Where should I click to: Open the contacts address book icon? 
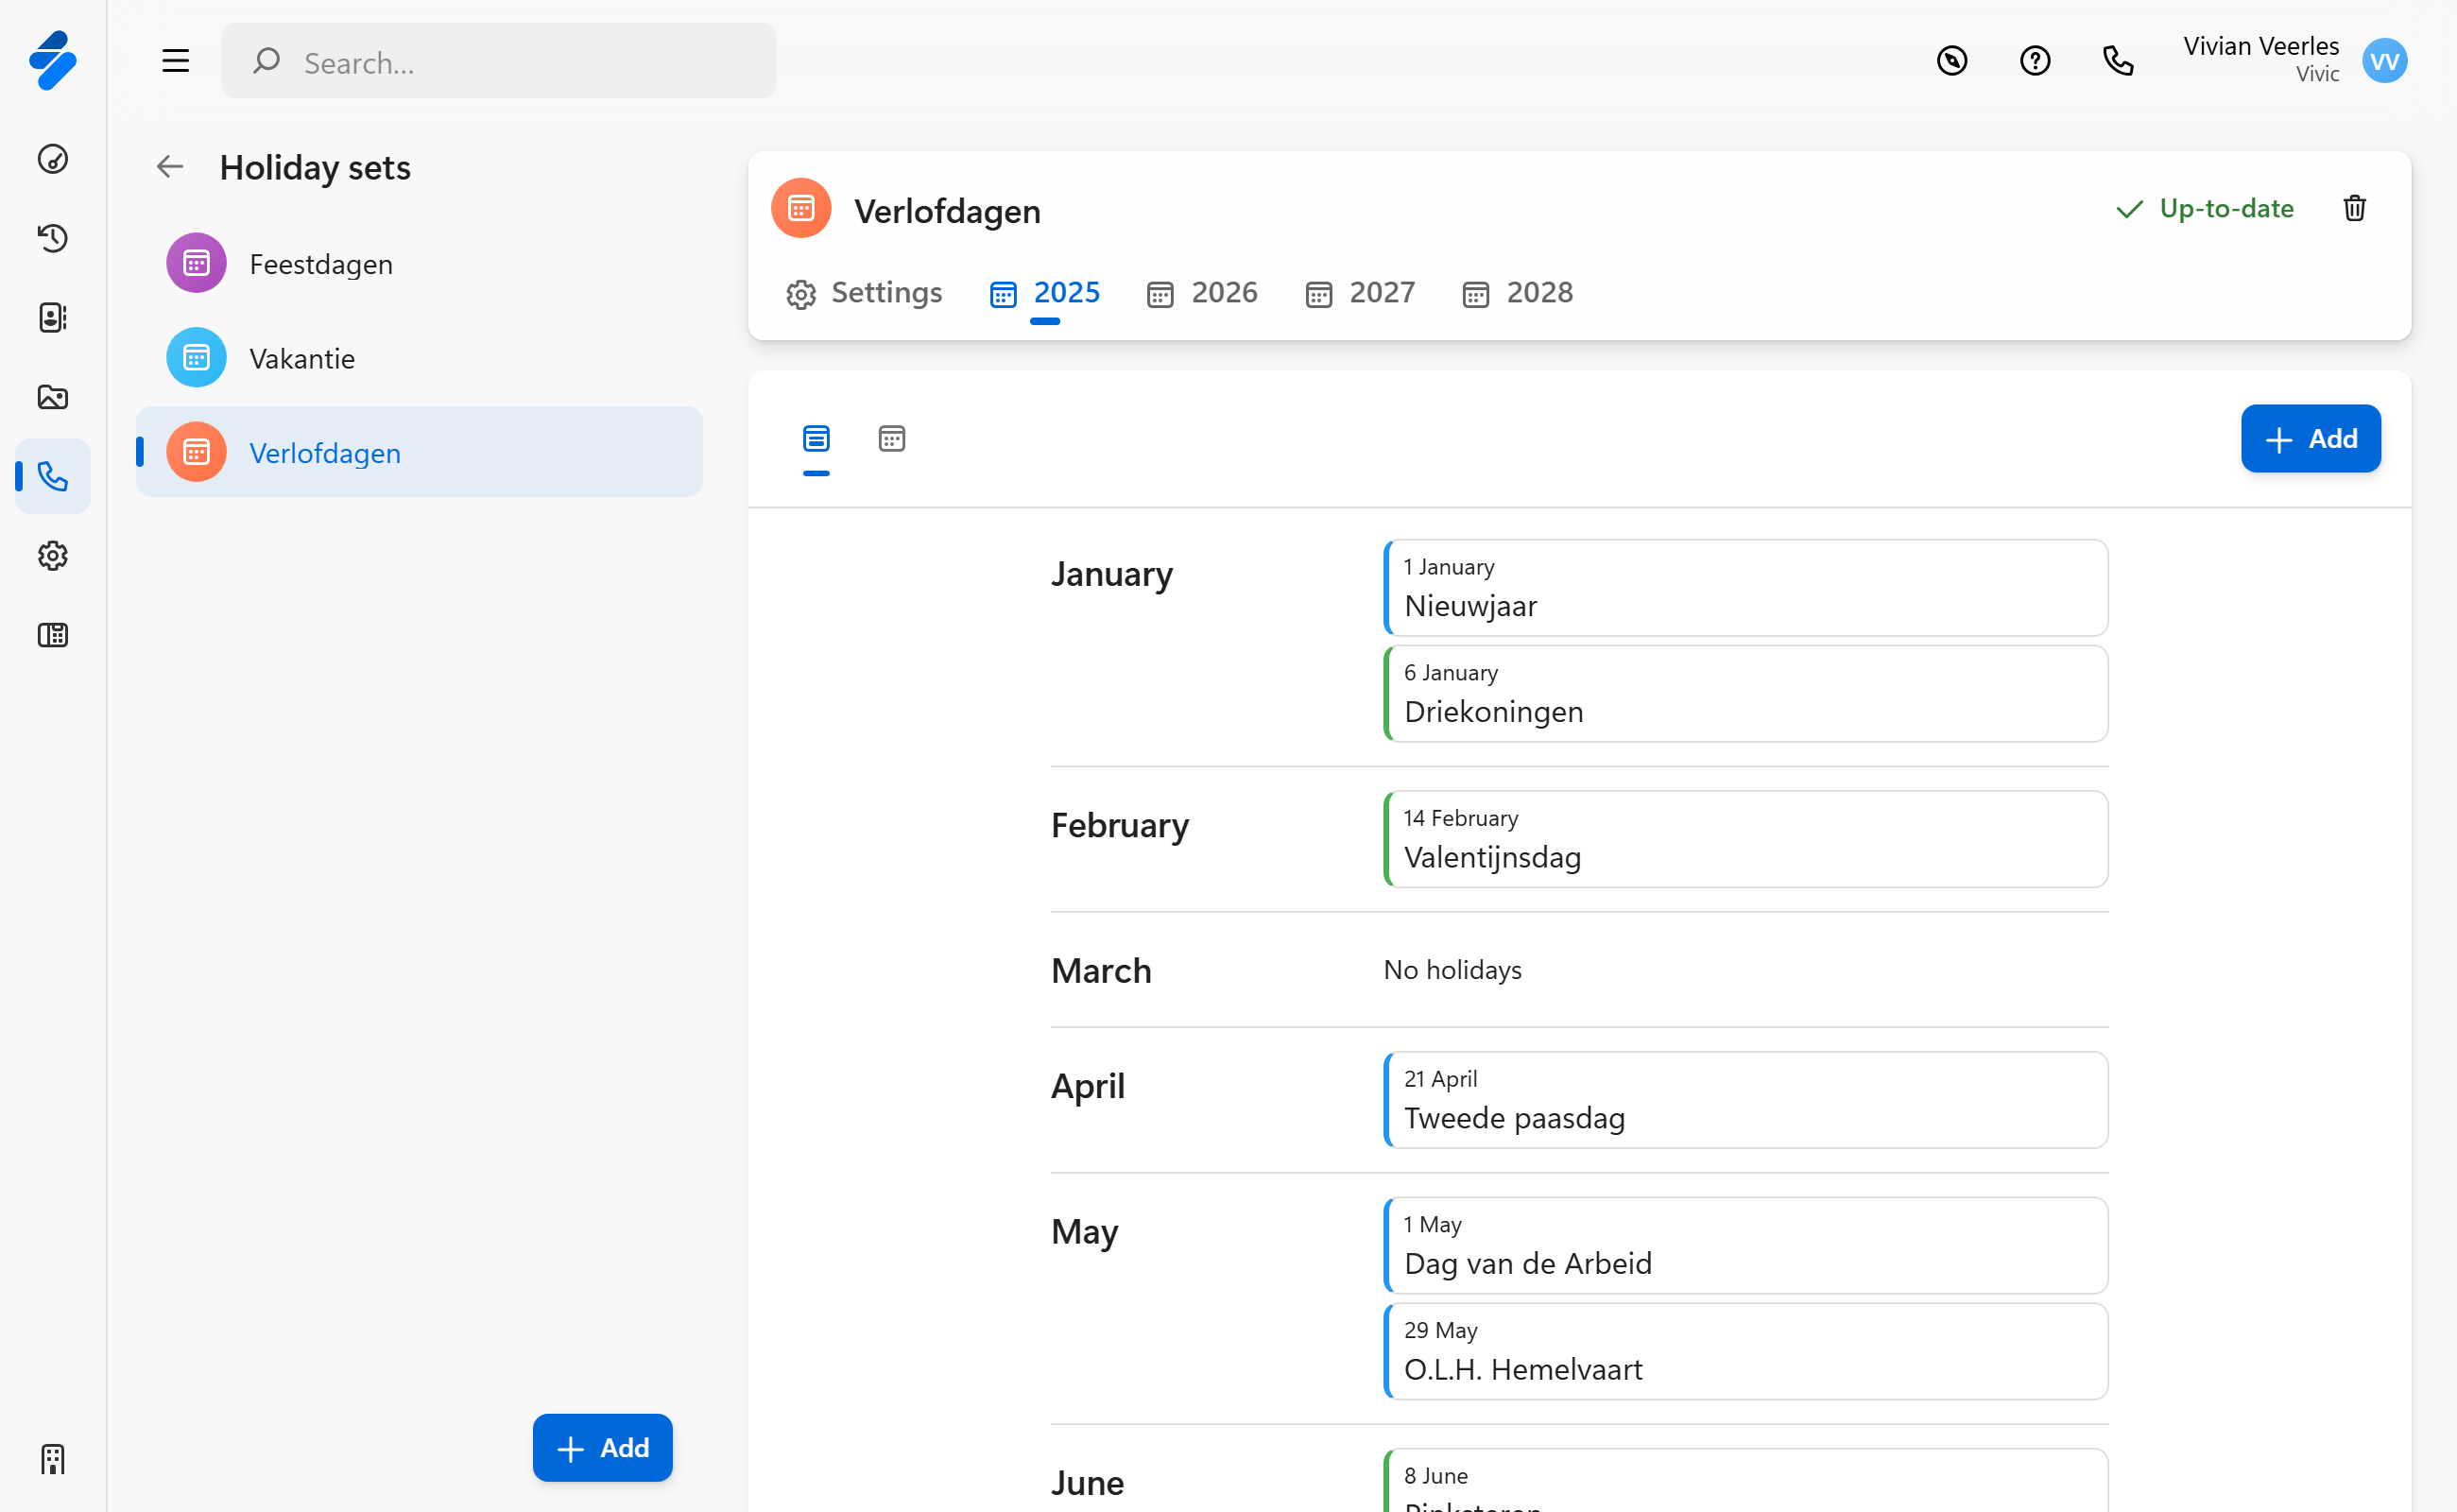pos(53,317)
